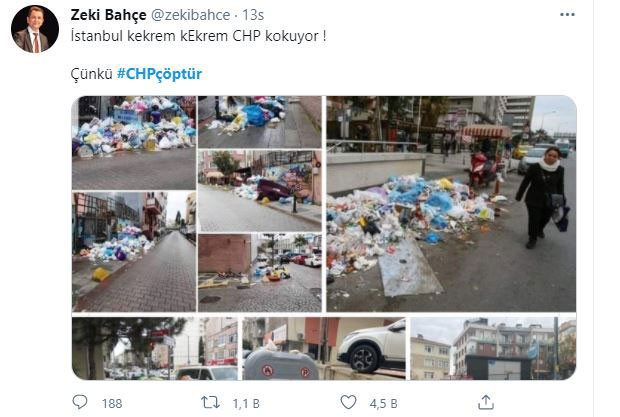Open bottom photo with white SUV
620x417 pixels.
324,348
